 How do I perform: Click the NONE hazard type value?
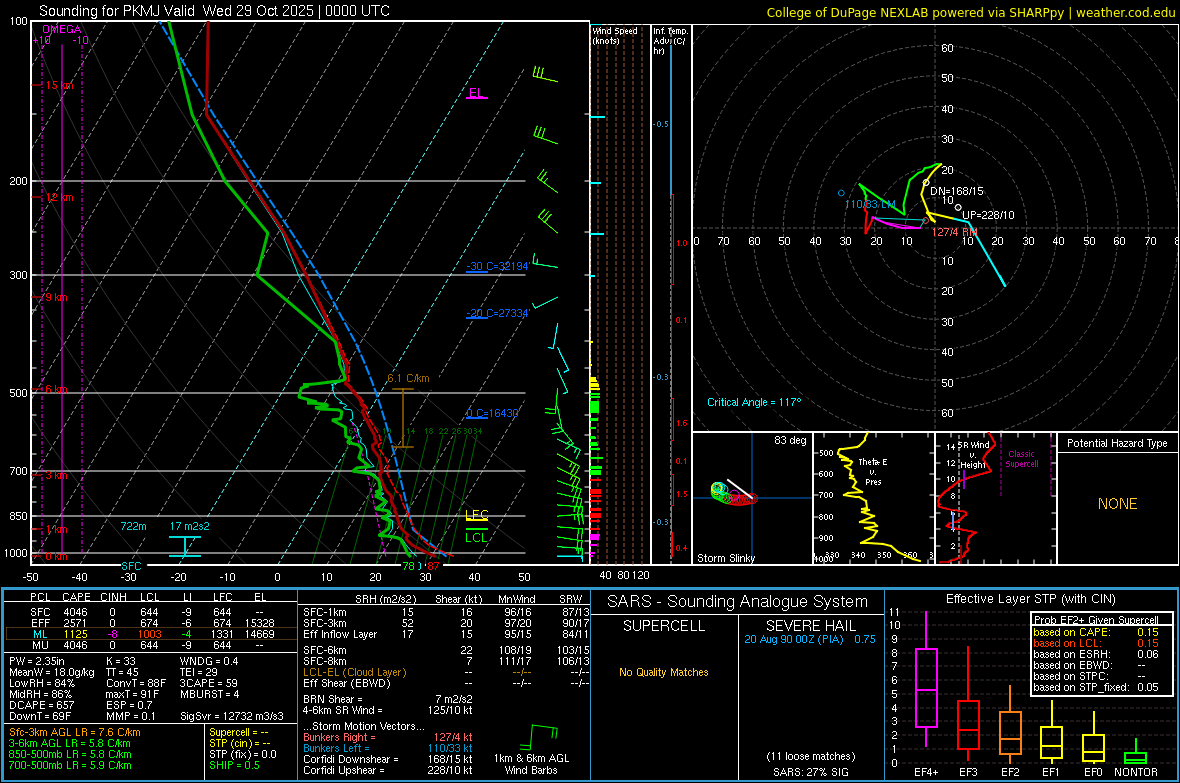click(1117, 504)
